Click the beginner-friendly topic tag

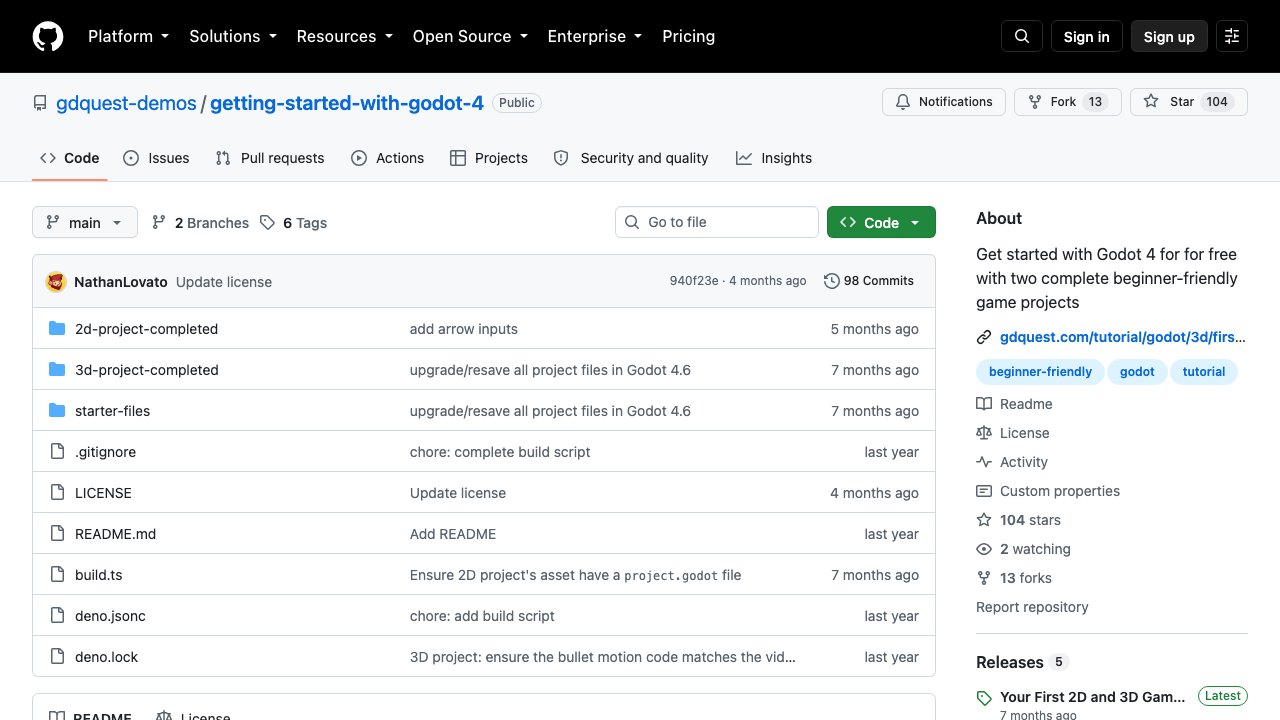pyautogui.click(x=1040, y=371)
